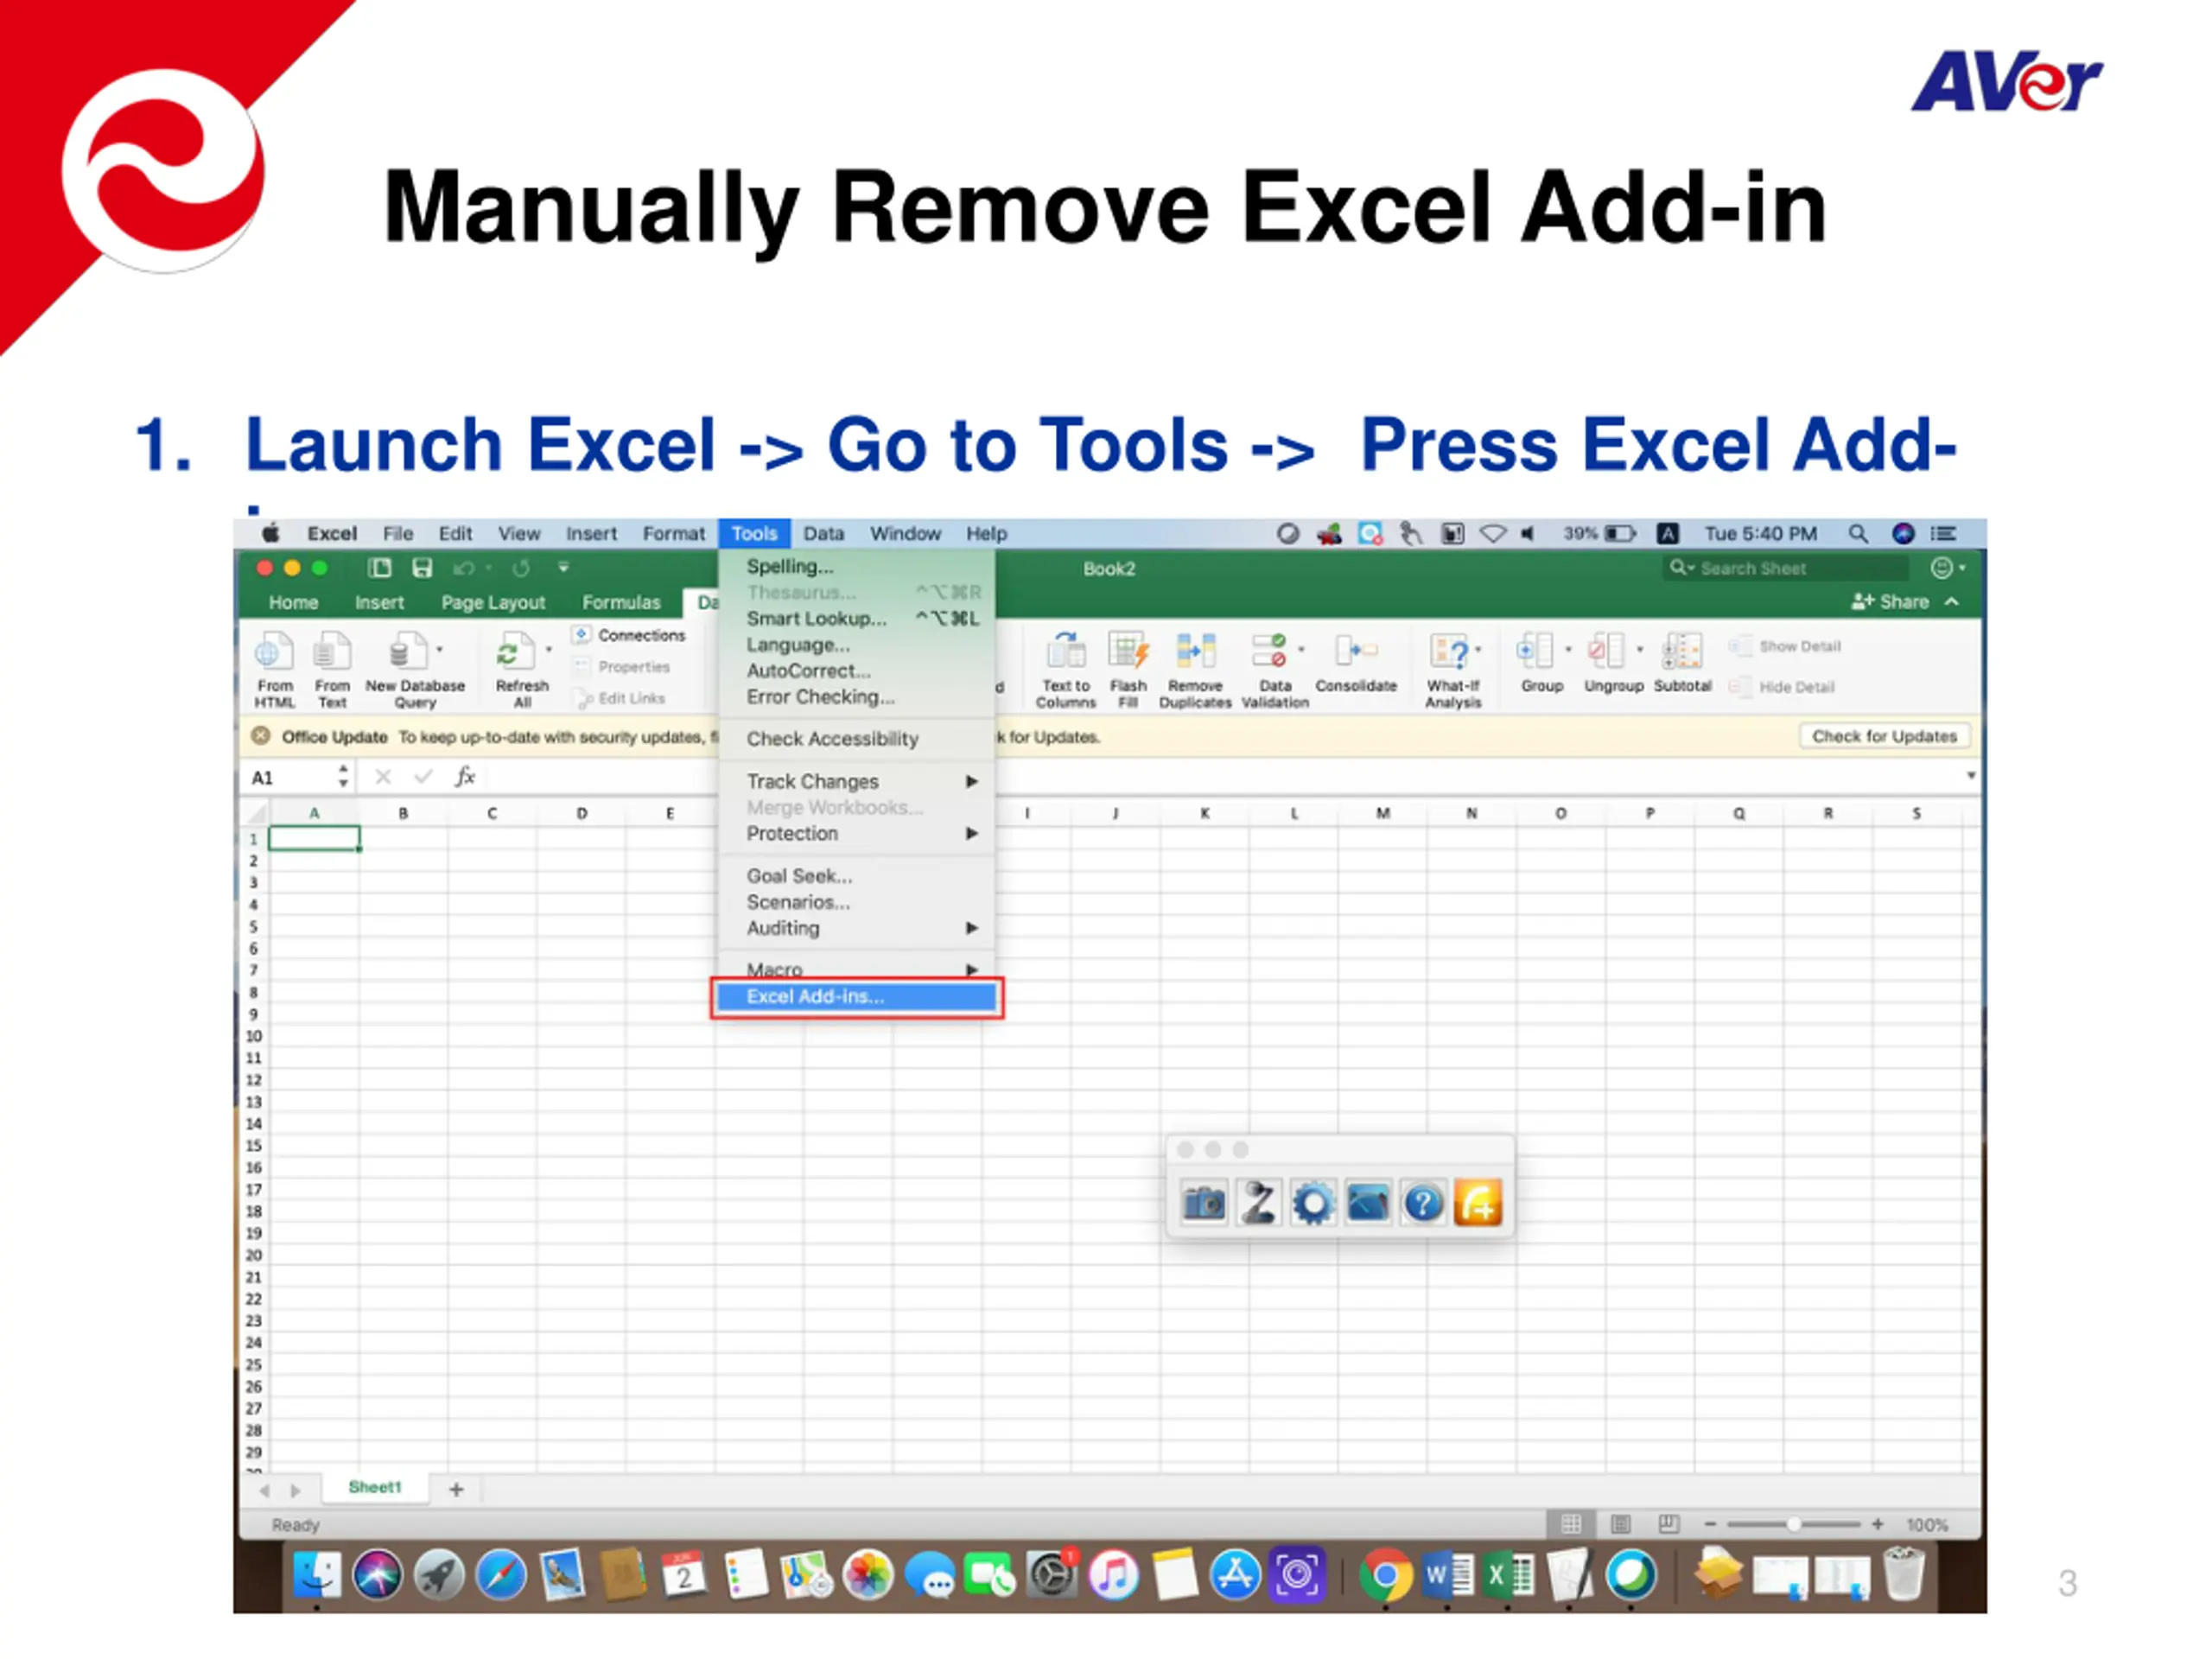Image resolution: width=2212 pixels, height=1659 pixels.
Task: Open Data Validation tool
Action: point(1275,669)
